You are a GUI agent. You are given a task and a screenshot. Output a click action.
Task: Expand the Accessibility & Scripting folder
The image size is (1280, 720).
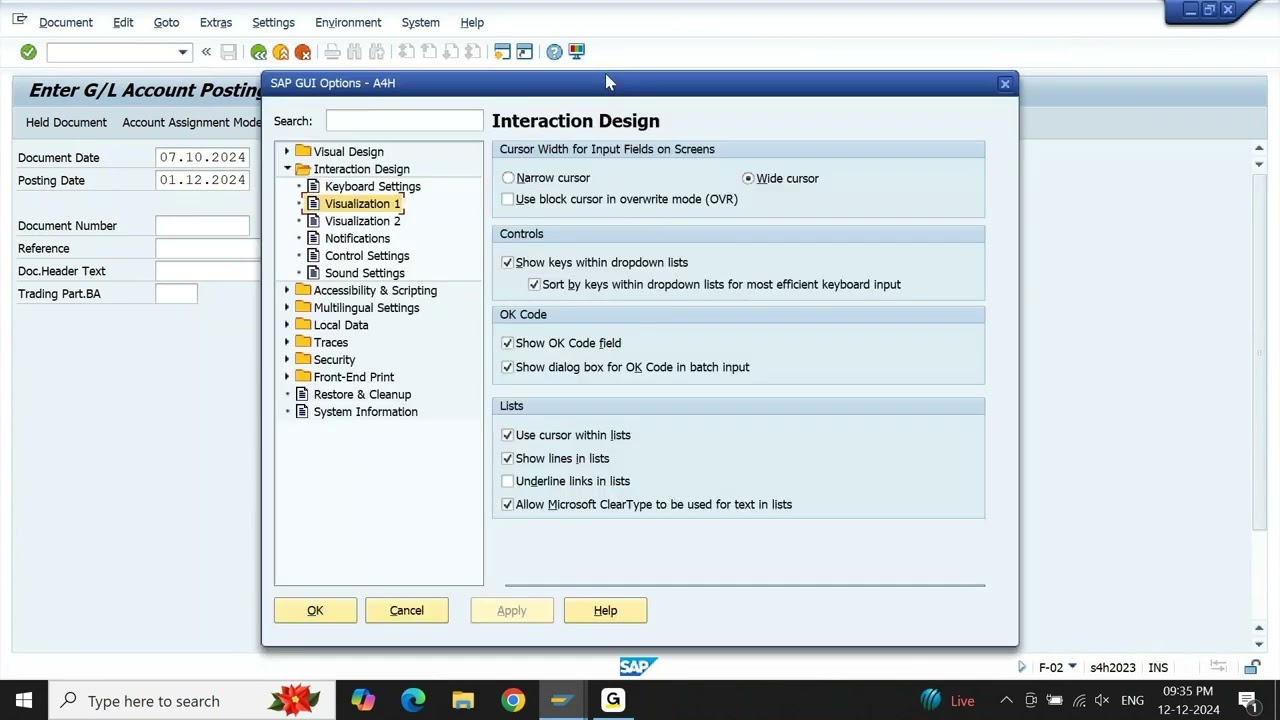coord(287,290)
